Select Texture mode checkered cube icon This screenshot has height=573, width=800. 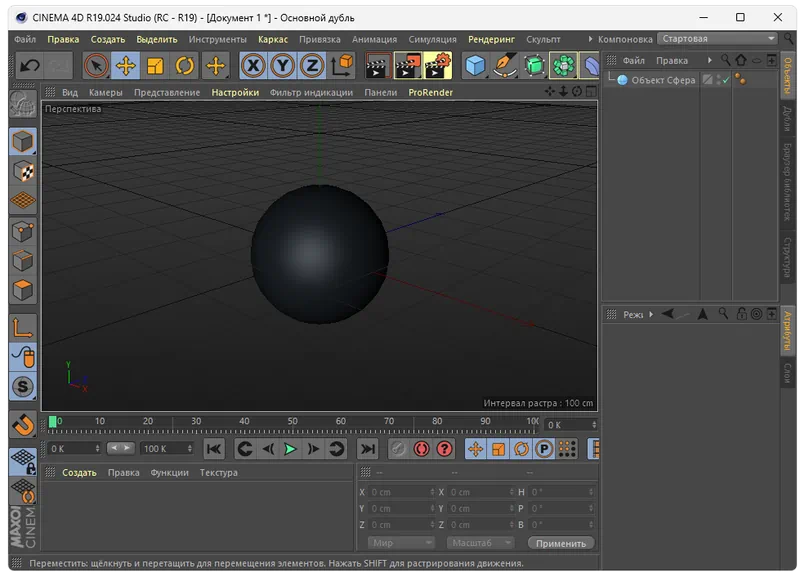tap(23, 171)
